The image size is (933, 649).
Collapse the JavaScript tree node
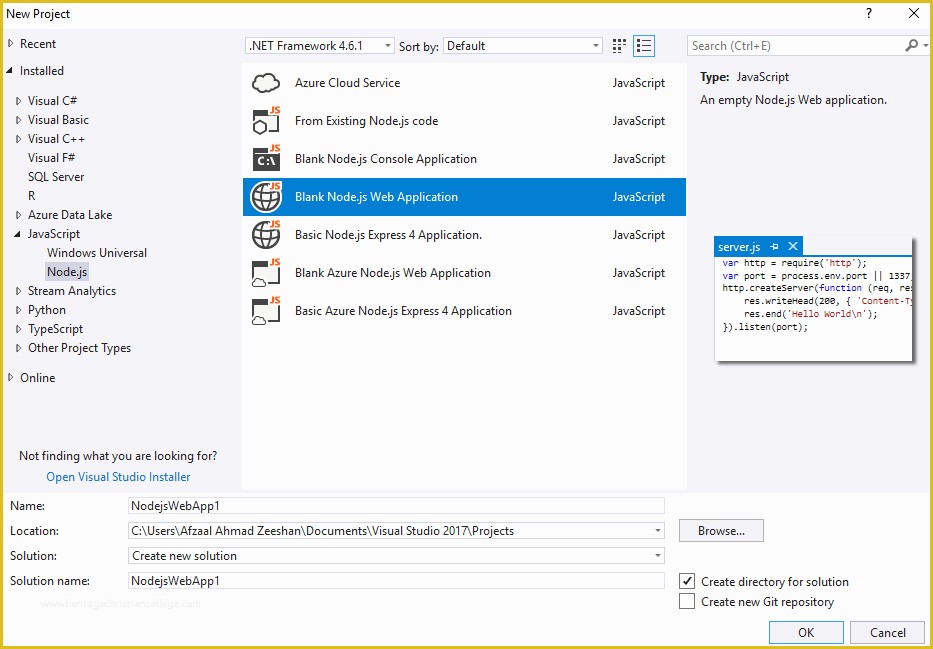[x=19, y=234]
